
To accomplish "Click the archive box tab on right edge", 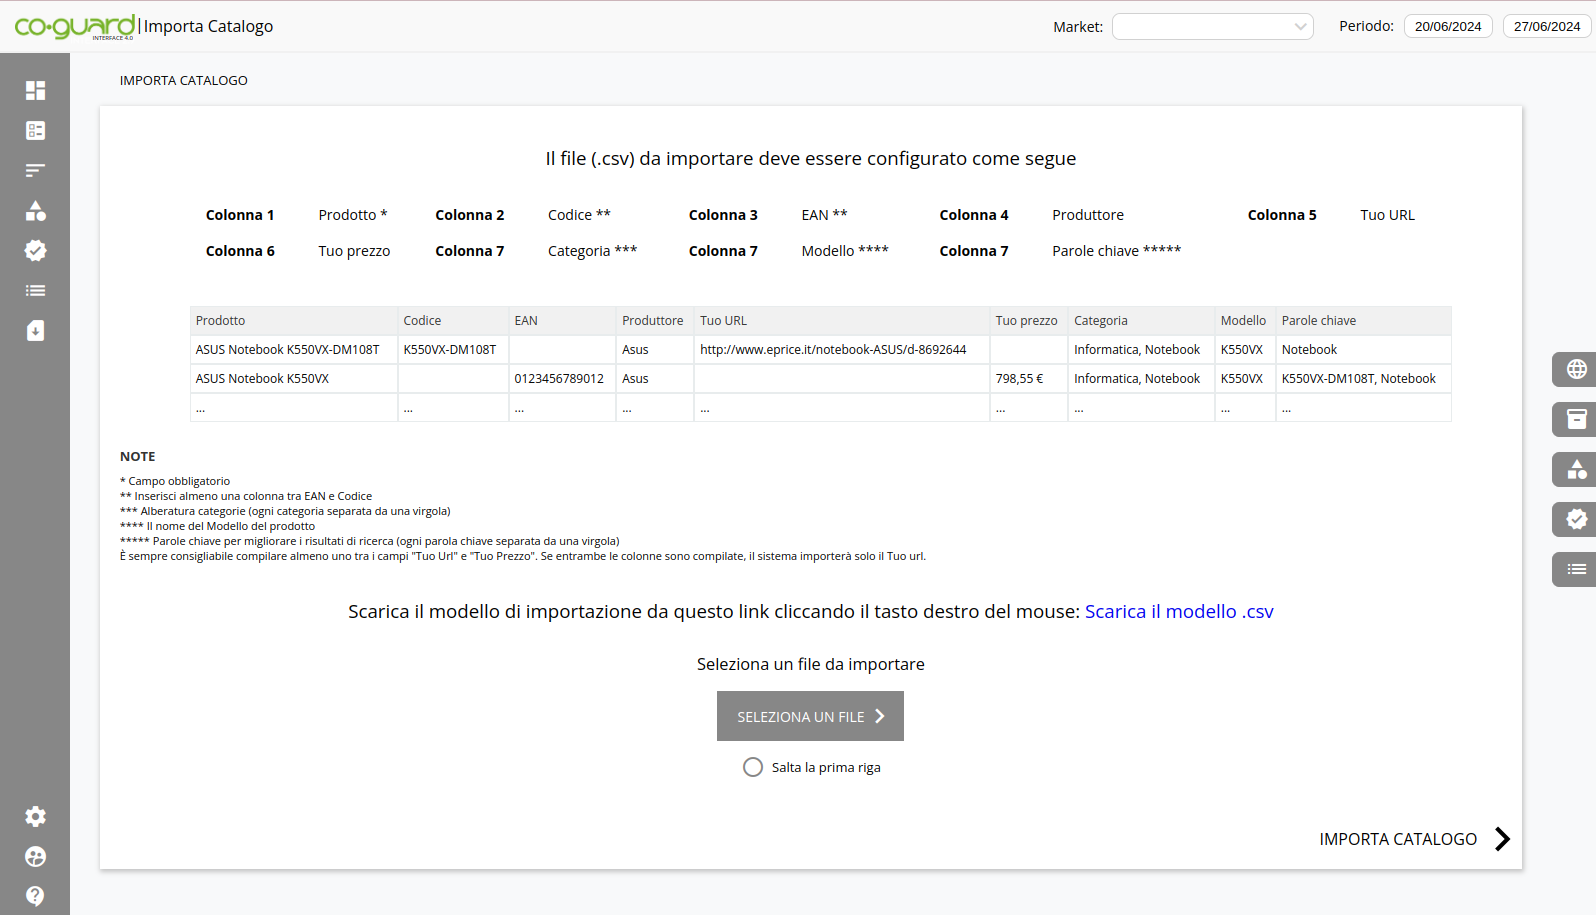I will pyautogui.click(x=1576, y=419).
